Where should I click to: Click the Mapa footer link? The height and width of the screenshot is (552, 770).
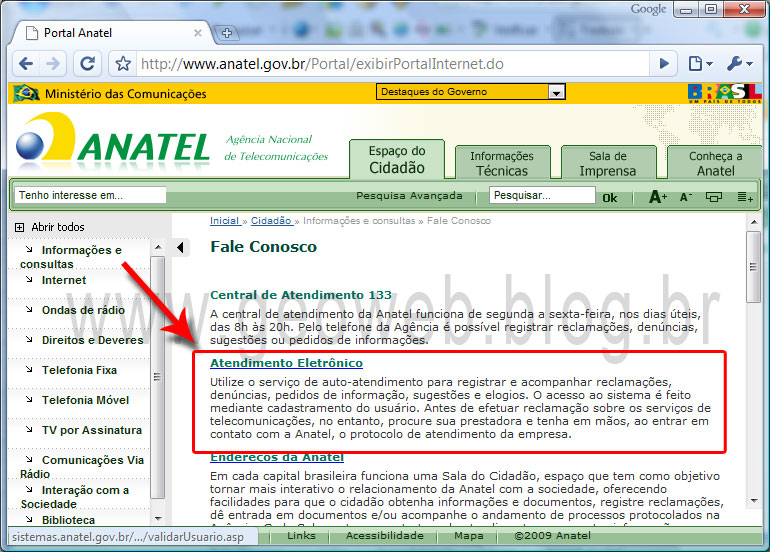pos(468,535)
